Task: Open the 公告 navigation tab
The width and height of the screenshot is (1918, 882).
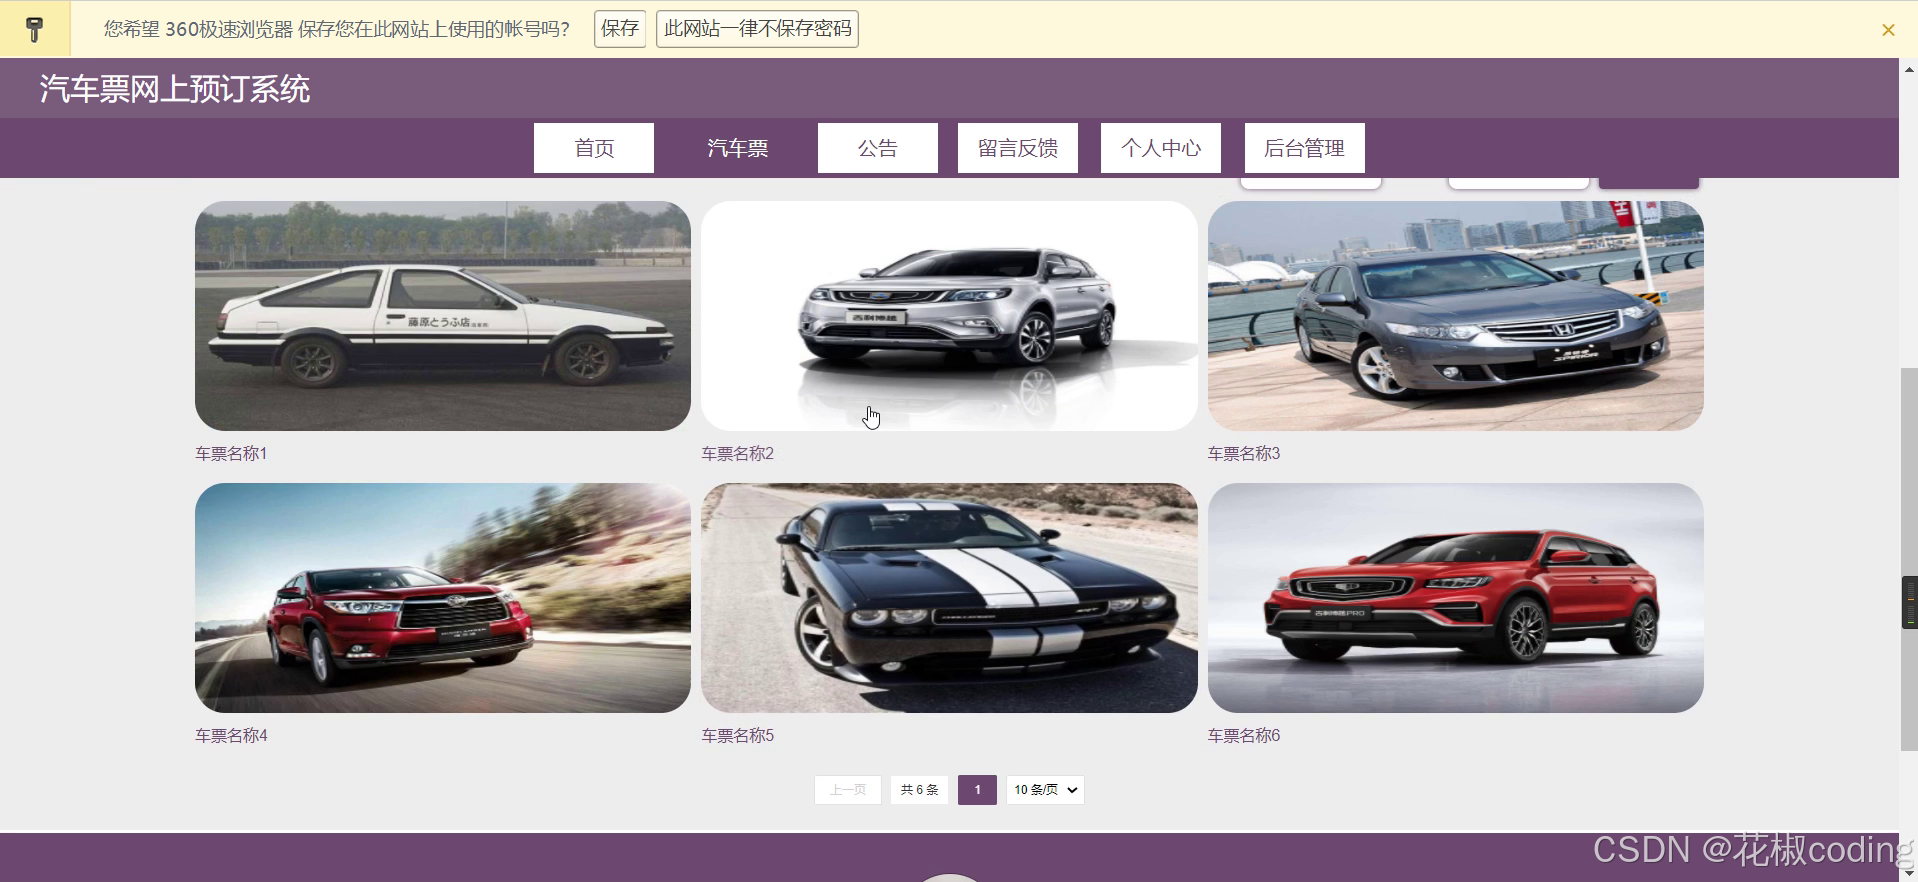Action: click(878, 148)
